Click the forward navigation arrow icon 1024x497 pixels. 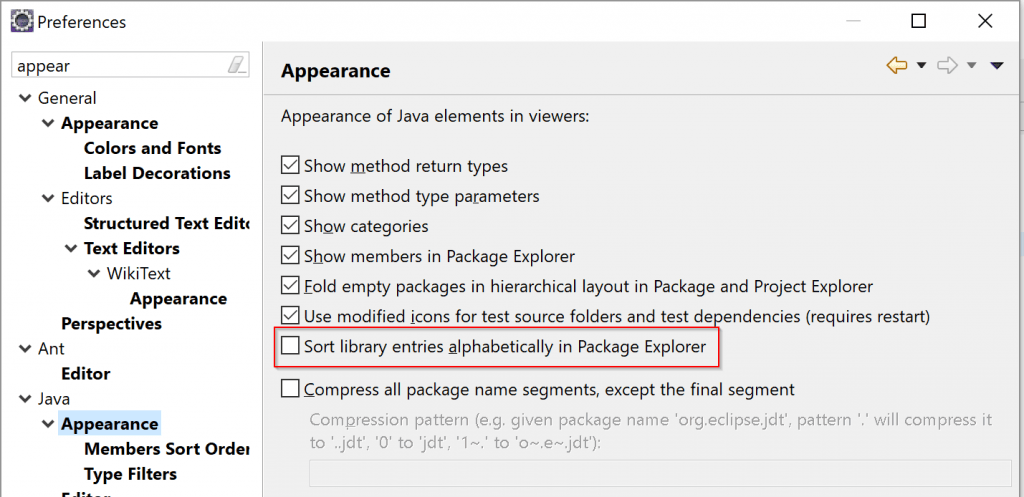coord(948,65)
